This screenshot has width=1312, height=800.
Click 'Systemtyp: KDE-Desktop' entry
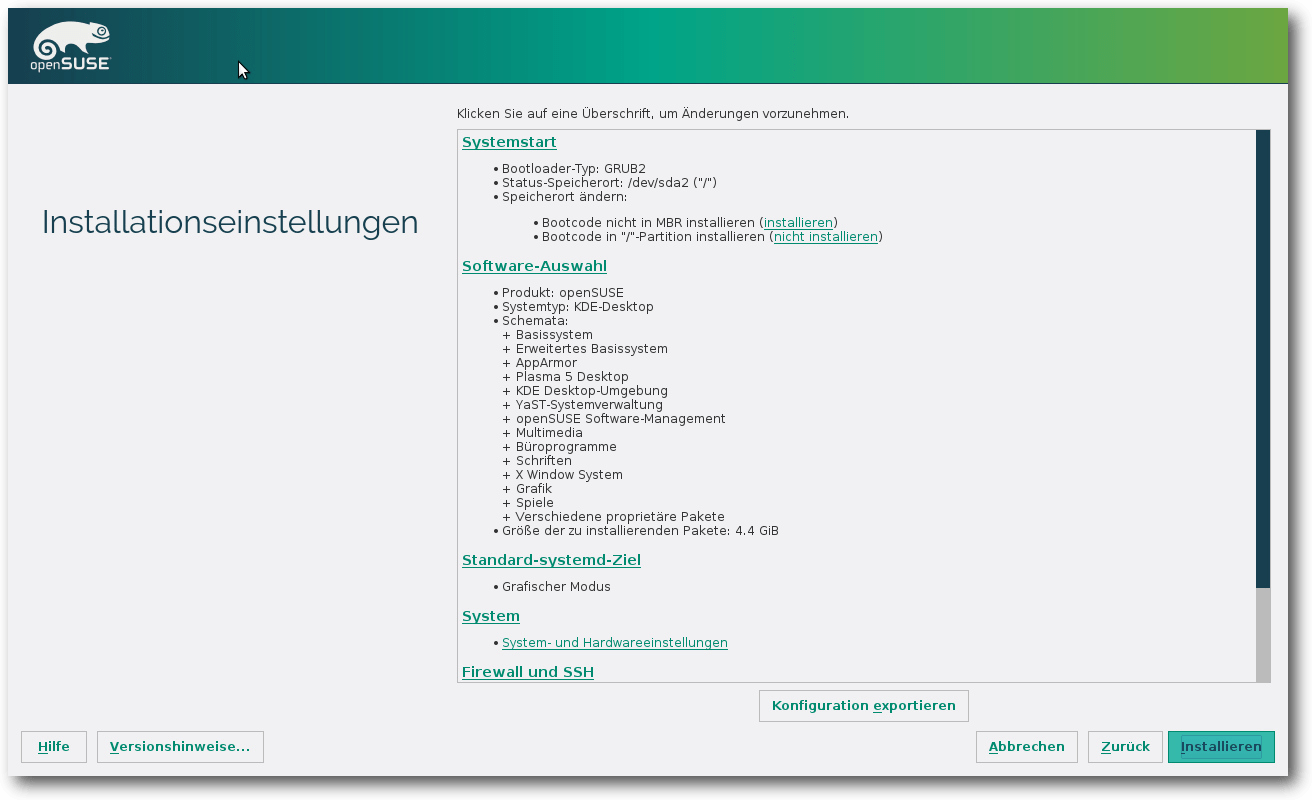coord(578,307)
